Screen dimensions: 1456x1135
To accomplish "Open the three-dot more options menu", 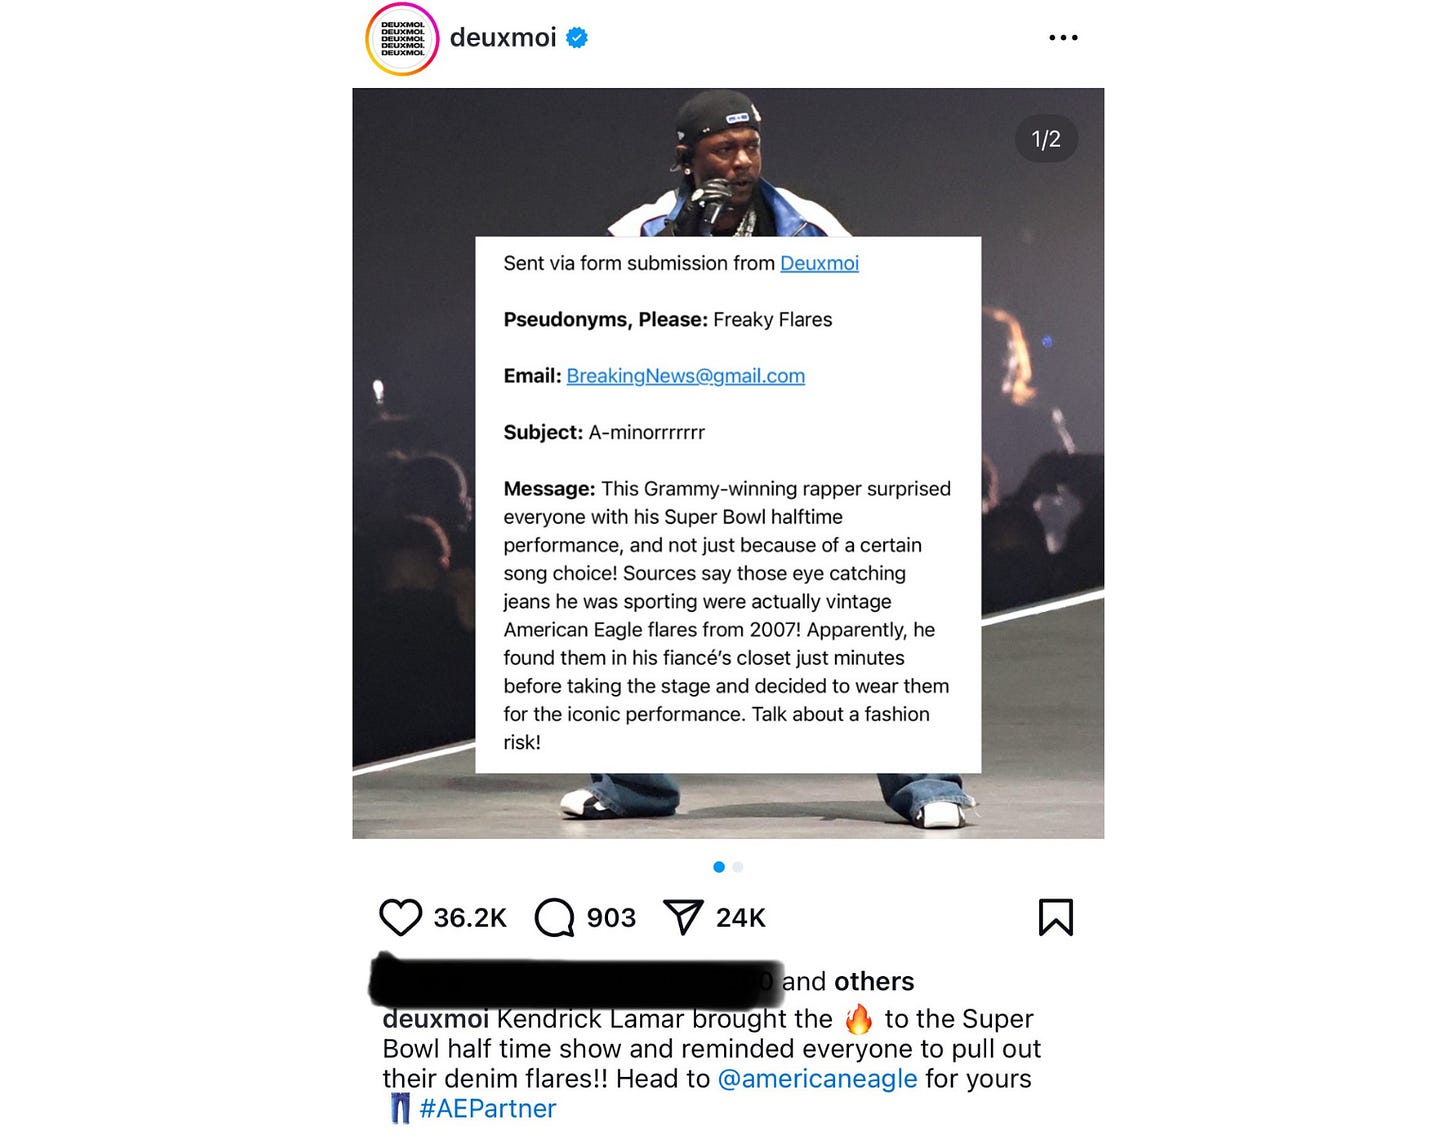I will (1063, 38).
